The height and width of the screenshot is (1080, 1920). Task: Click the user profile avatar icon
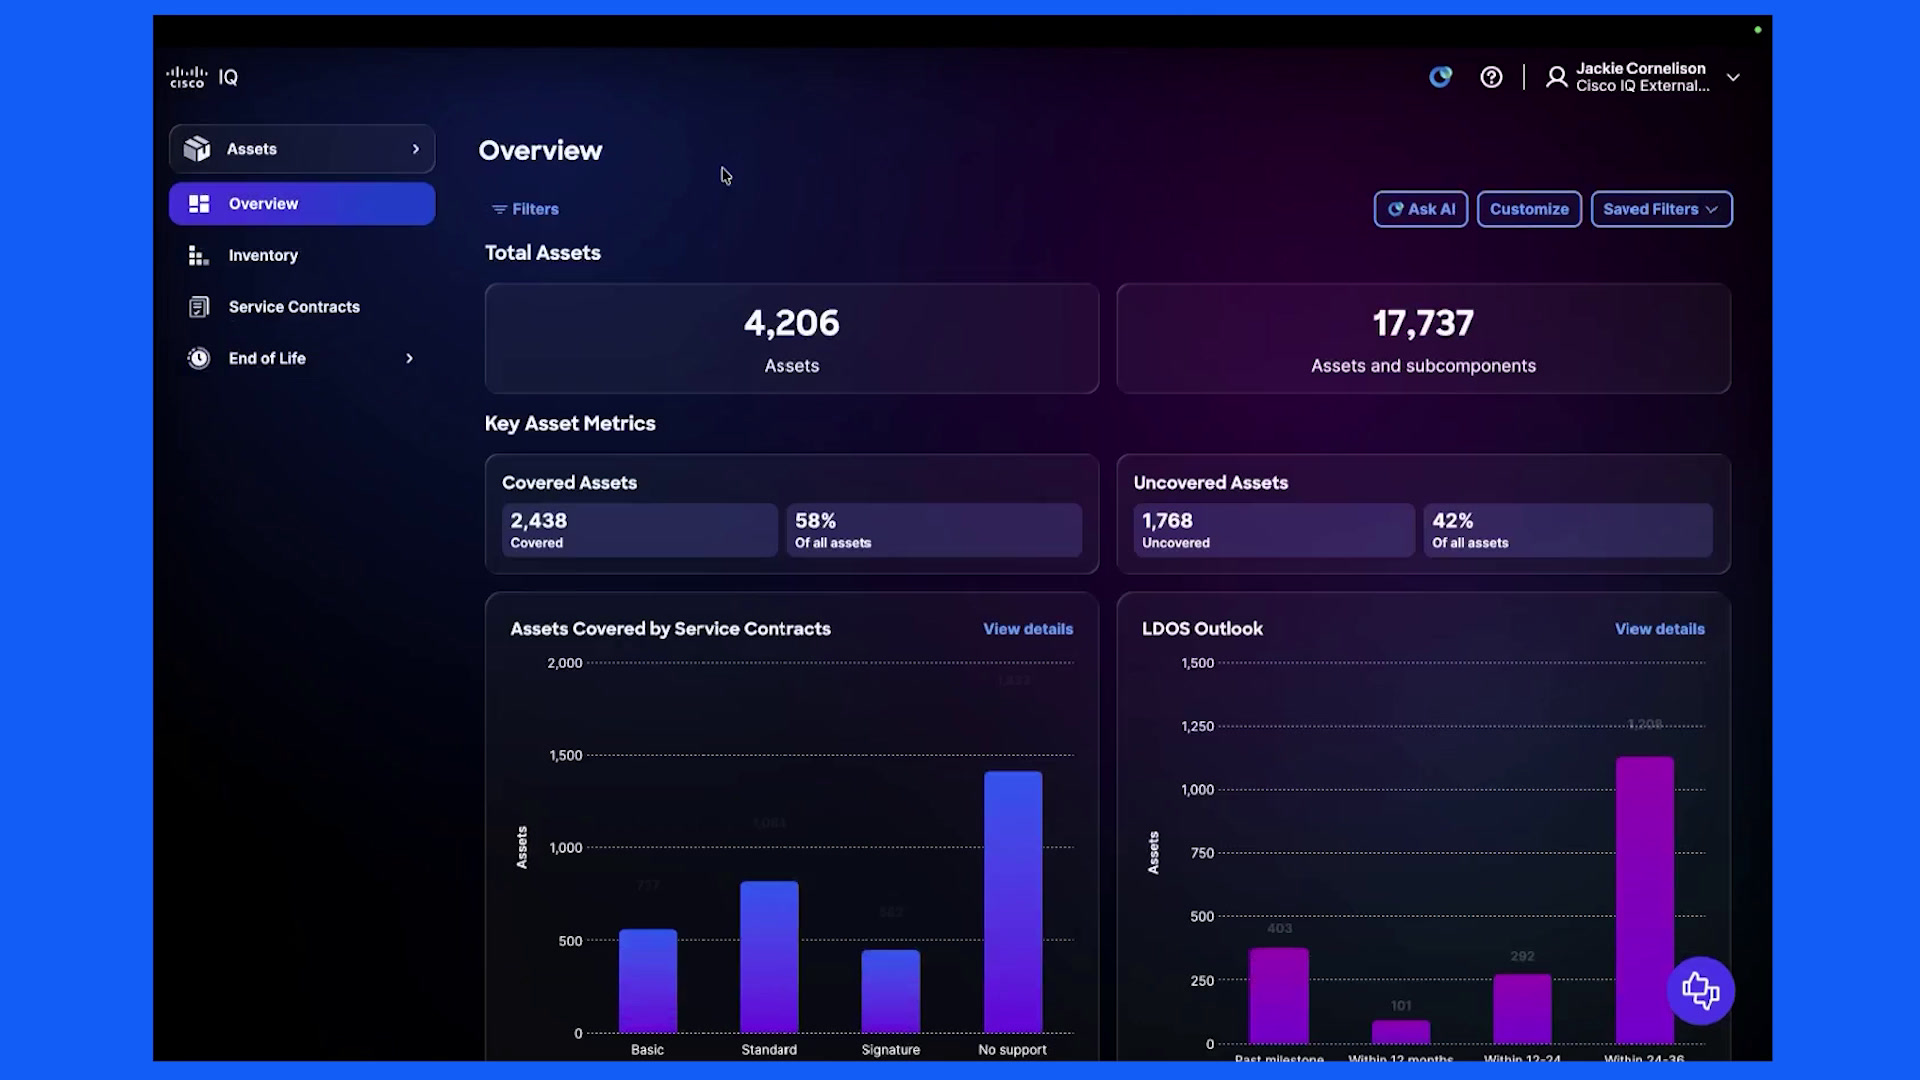pos(1556,77)
